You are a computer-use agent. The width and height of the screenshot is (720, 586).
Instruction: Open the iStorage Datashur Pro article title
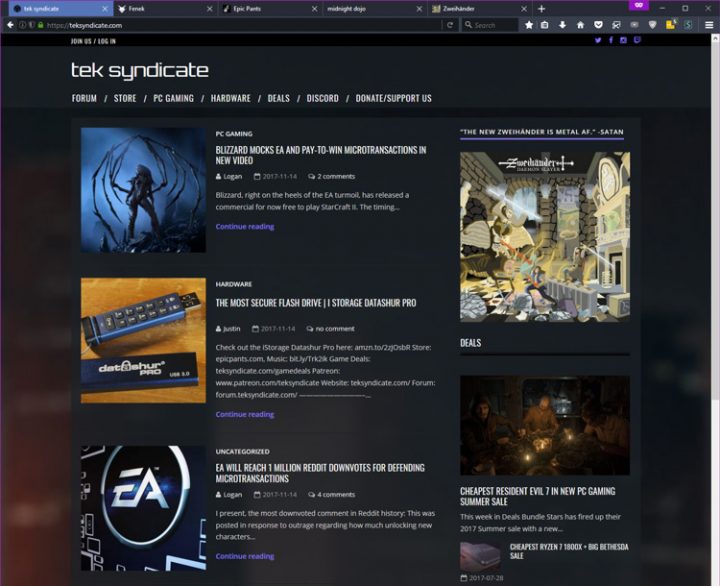pos(316,303)
